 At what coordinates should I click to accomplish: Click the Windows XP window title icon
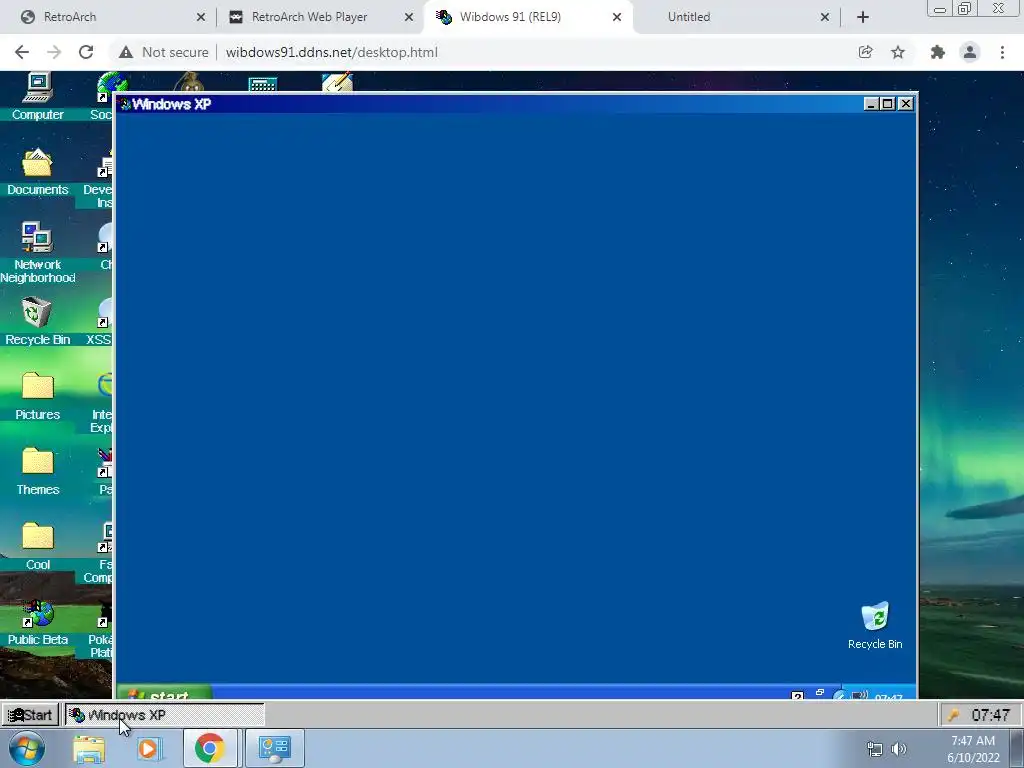pyautogui.click(x=125, y=104)
